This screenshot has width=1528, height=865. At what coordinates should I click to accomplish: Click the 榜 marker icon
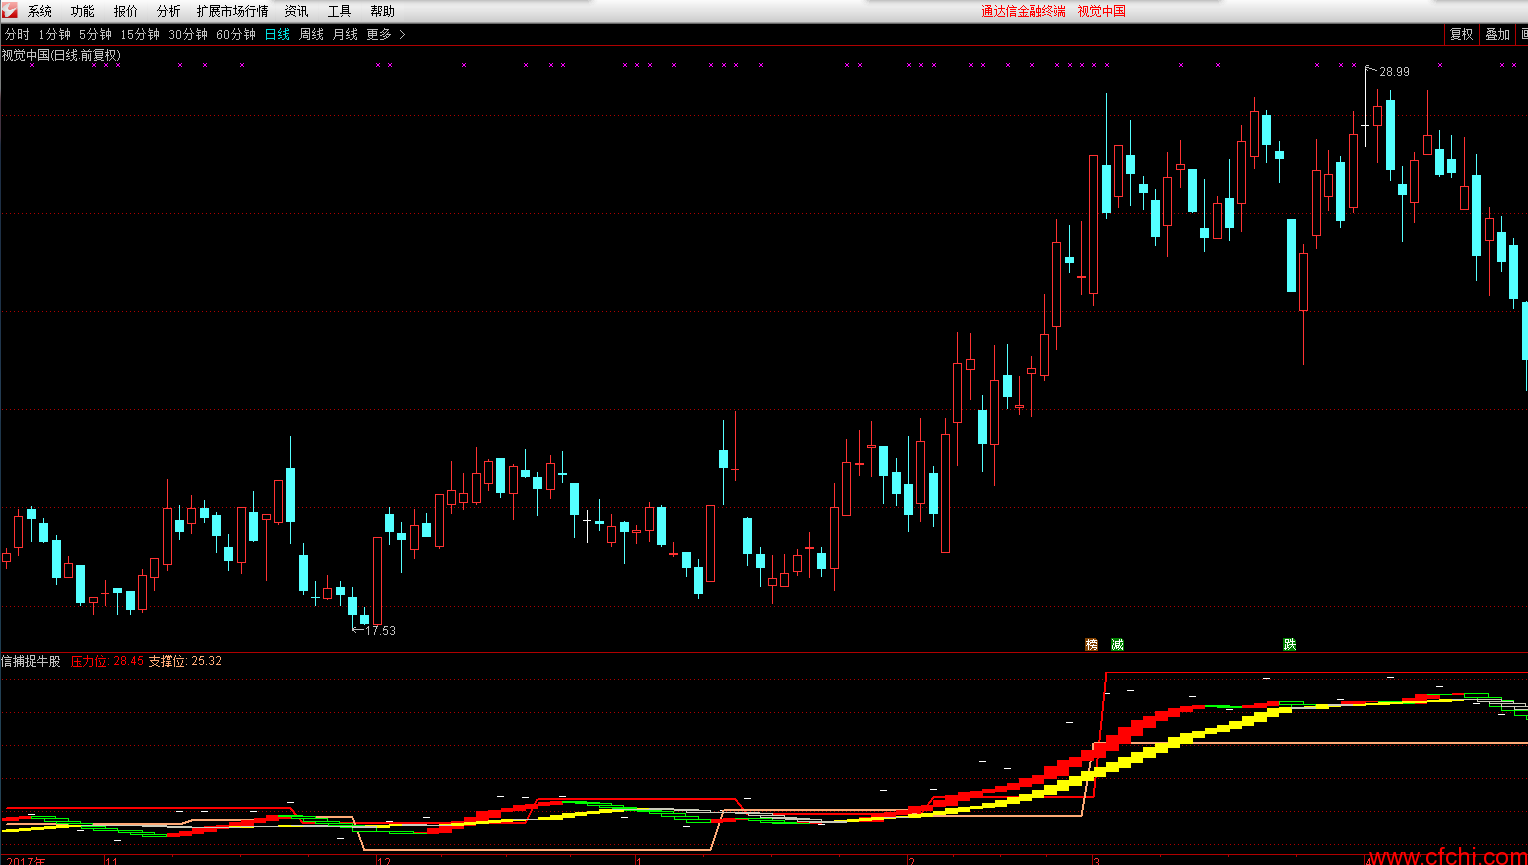pyautogui.click(x=1092, y=645)
